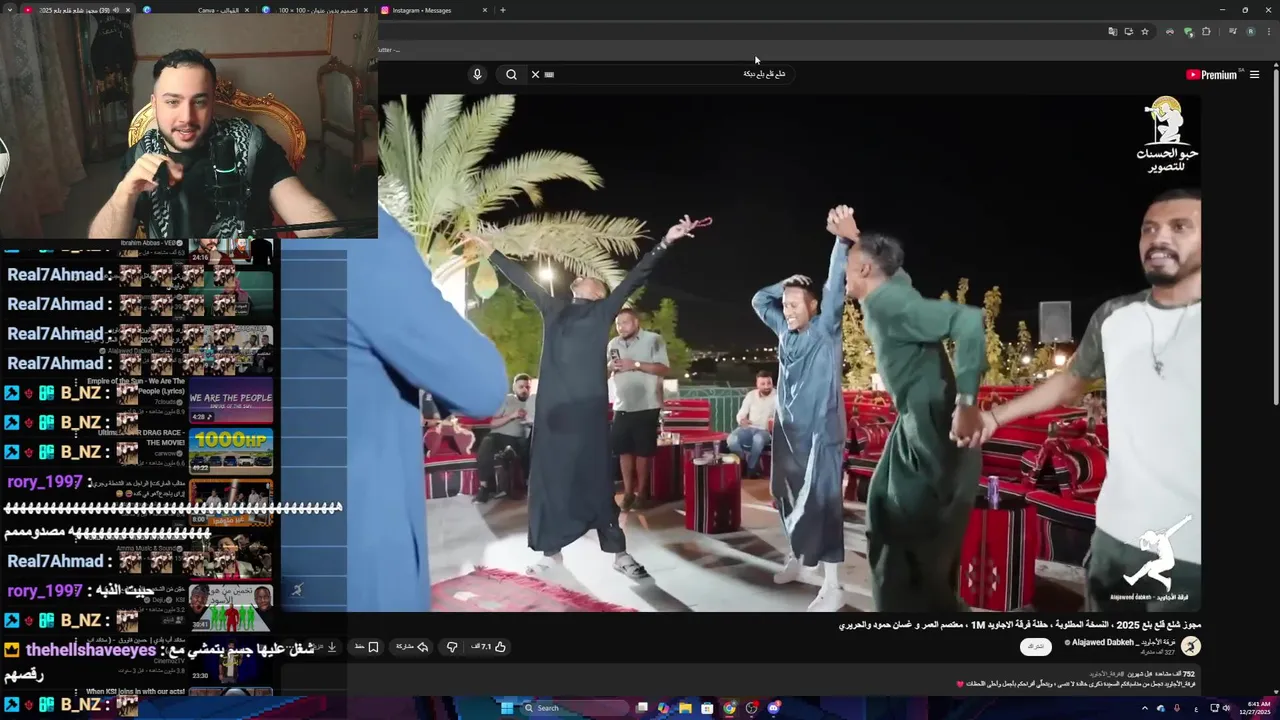Open the YouTube hamburger guide menu

tap(1254, 75)
